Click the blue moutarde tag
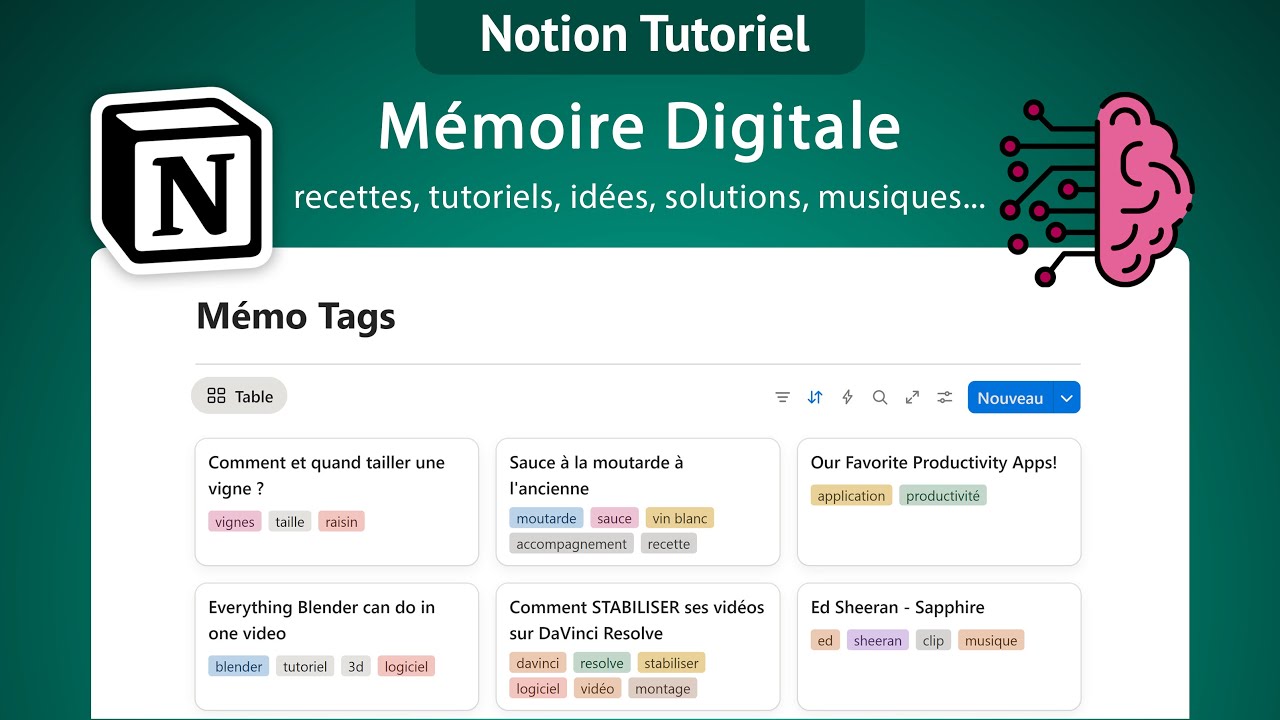 click(x=546, y=518)
